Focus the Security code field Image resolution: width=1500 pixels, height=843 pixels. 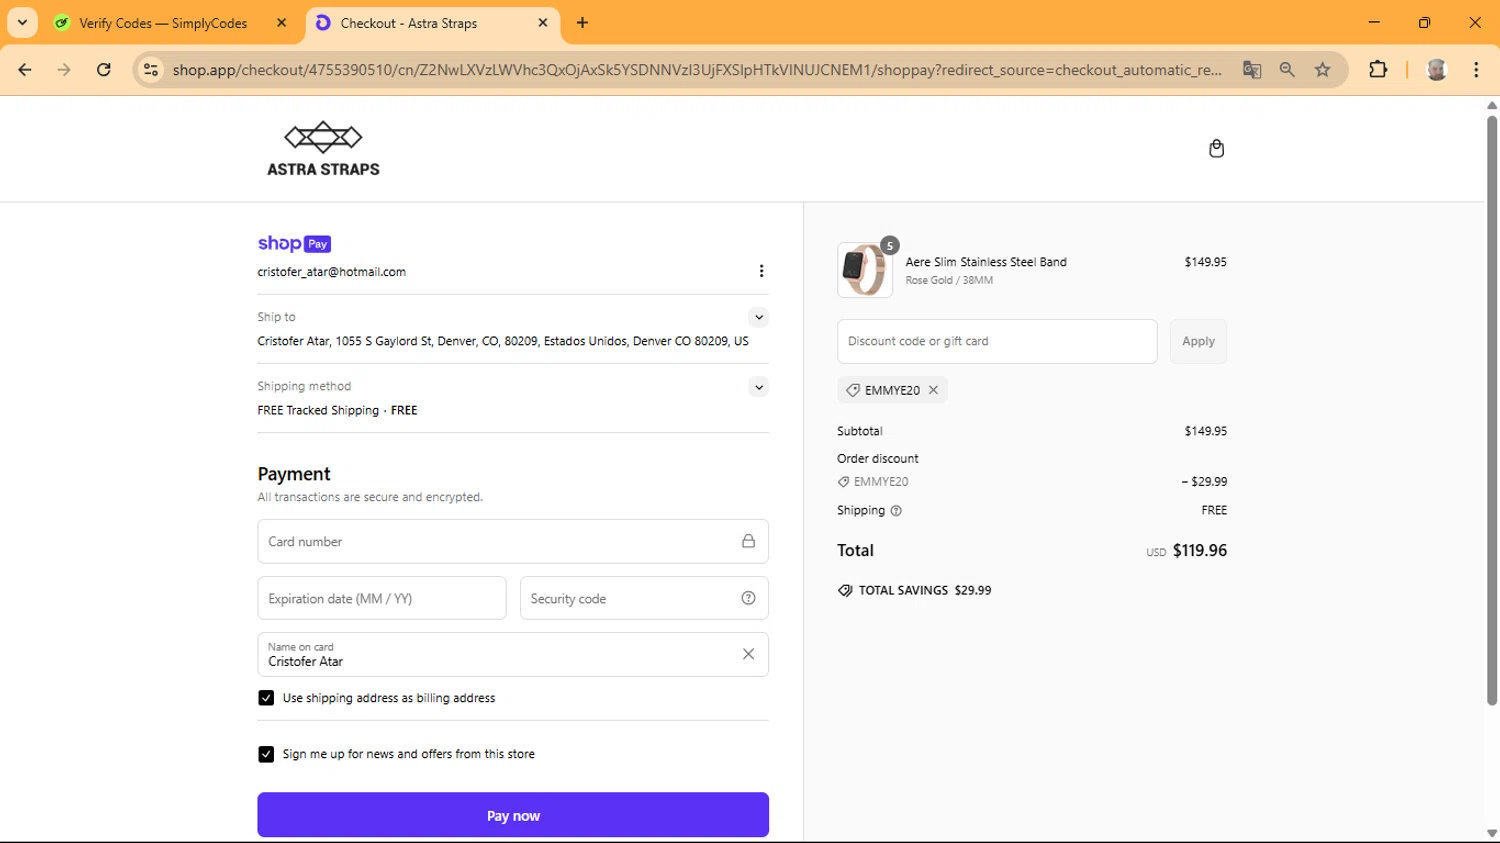coord(644,598)
